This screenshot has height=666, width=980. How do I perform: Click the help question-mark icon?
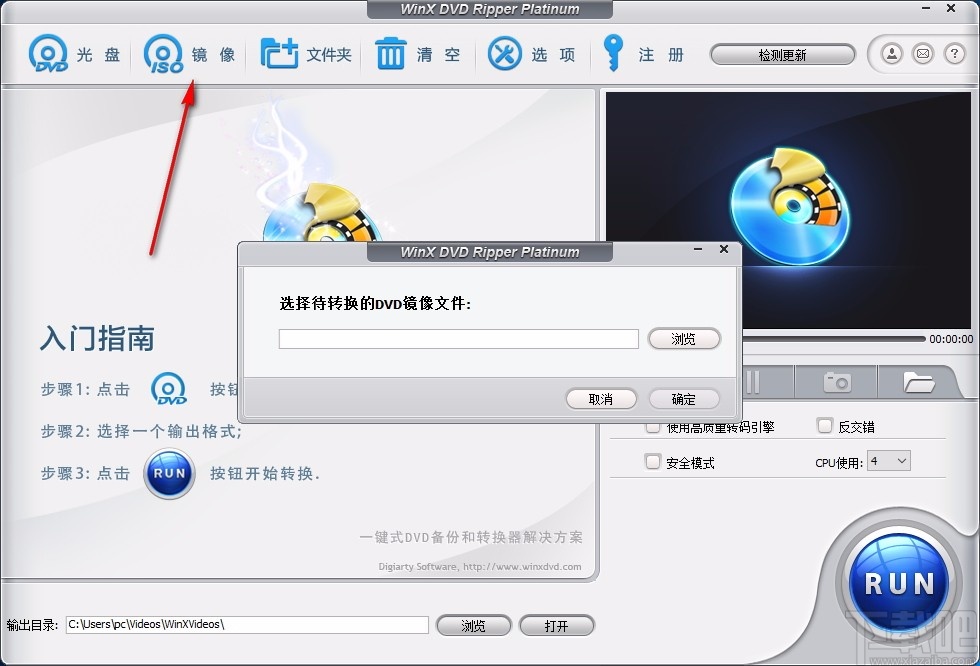click(x=956, y=54)
